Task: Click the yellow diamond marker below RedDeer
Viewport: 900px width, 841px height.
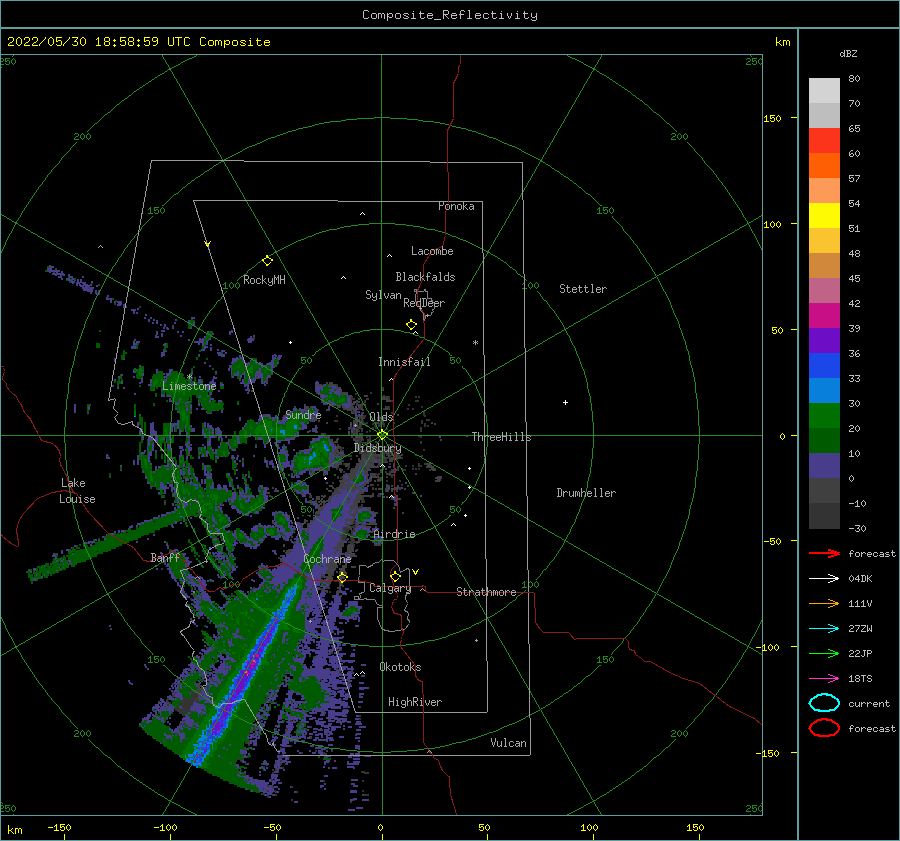Action: click(x=412, y=325)
